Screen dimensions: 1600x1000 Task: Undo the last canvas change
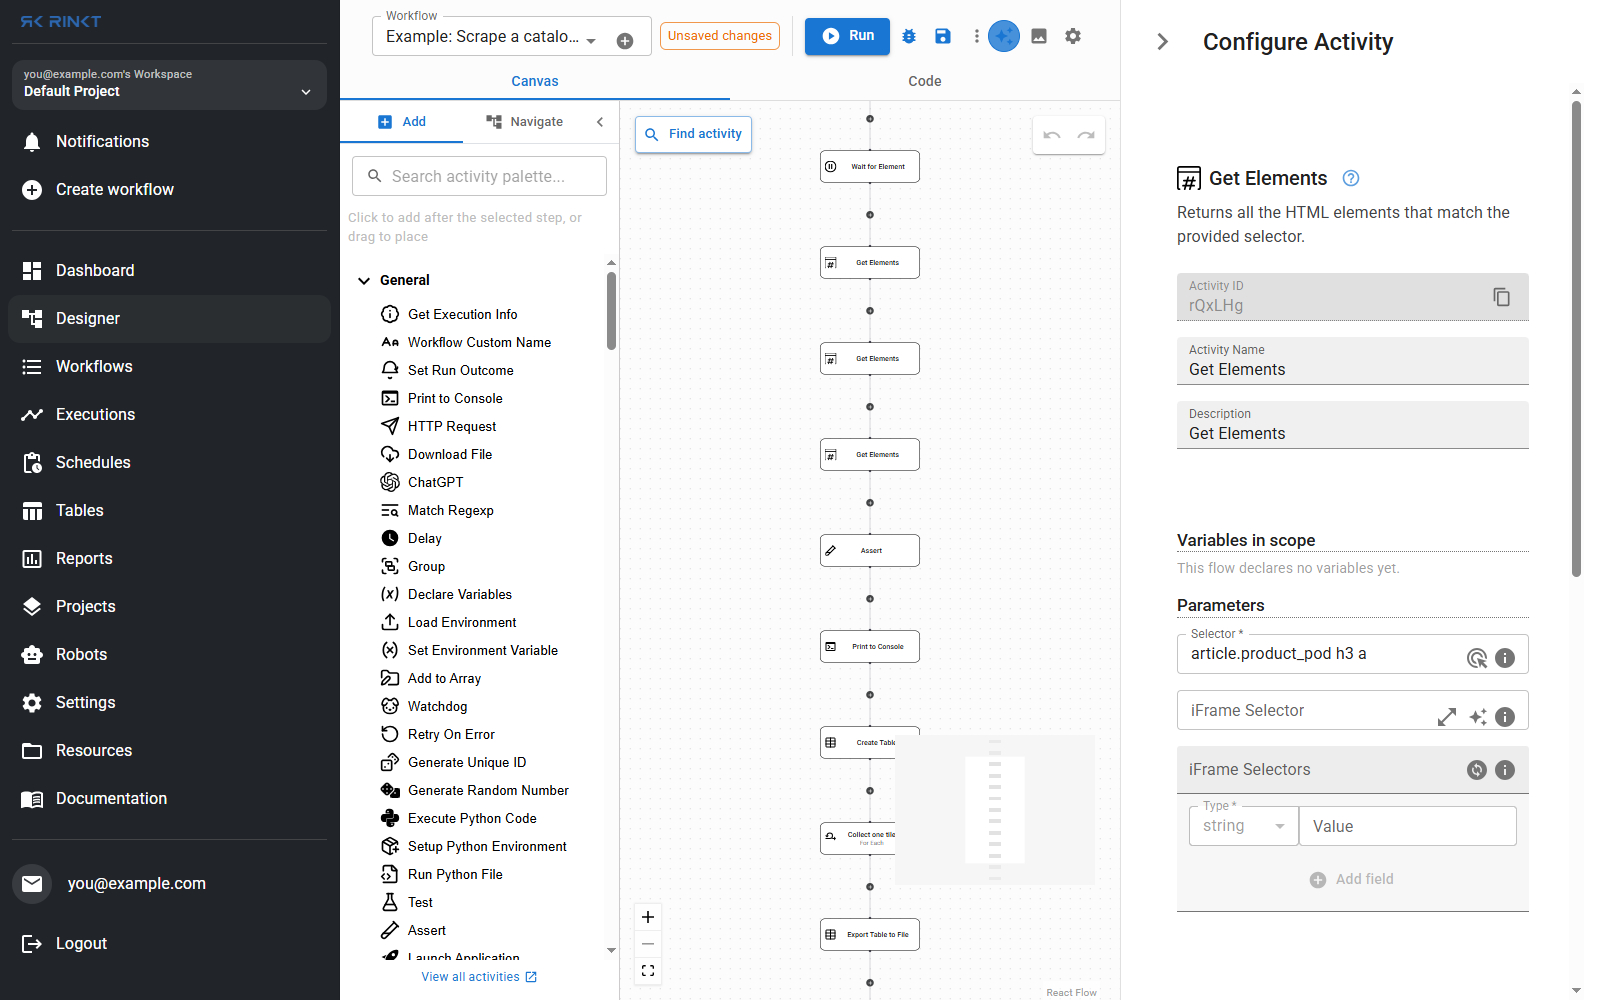[x=1052, y=135]
